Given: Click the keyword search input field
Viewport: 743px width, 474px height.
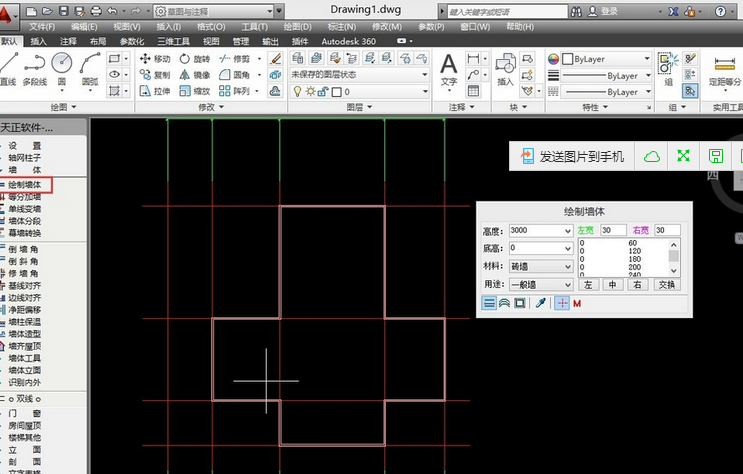Looking at the screenshot, I should pyautogui.click(x=507, y=11).
